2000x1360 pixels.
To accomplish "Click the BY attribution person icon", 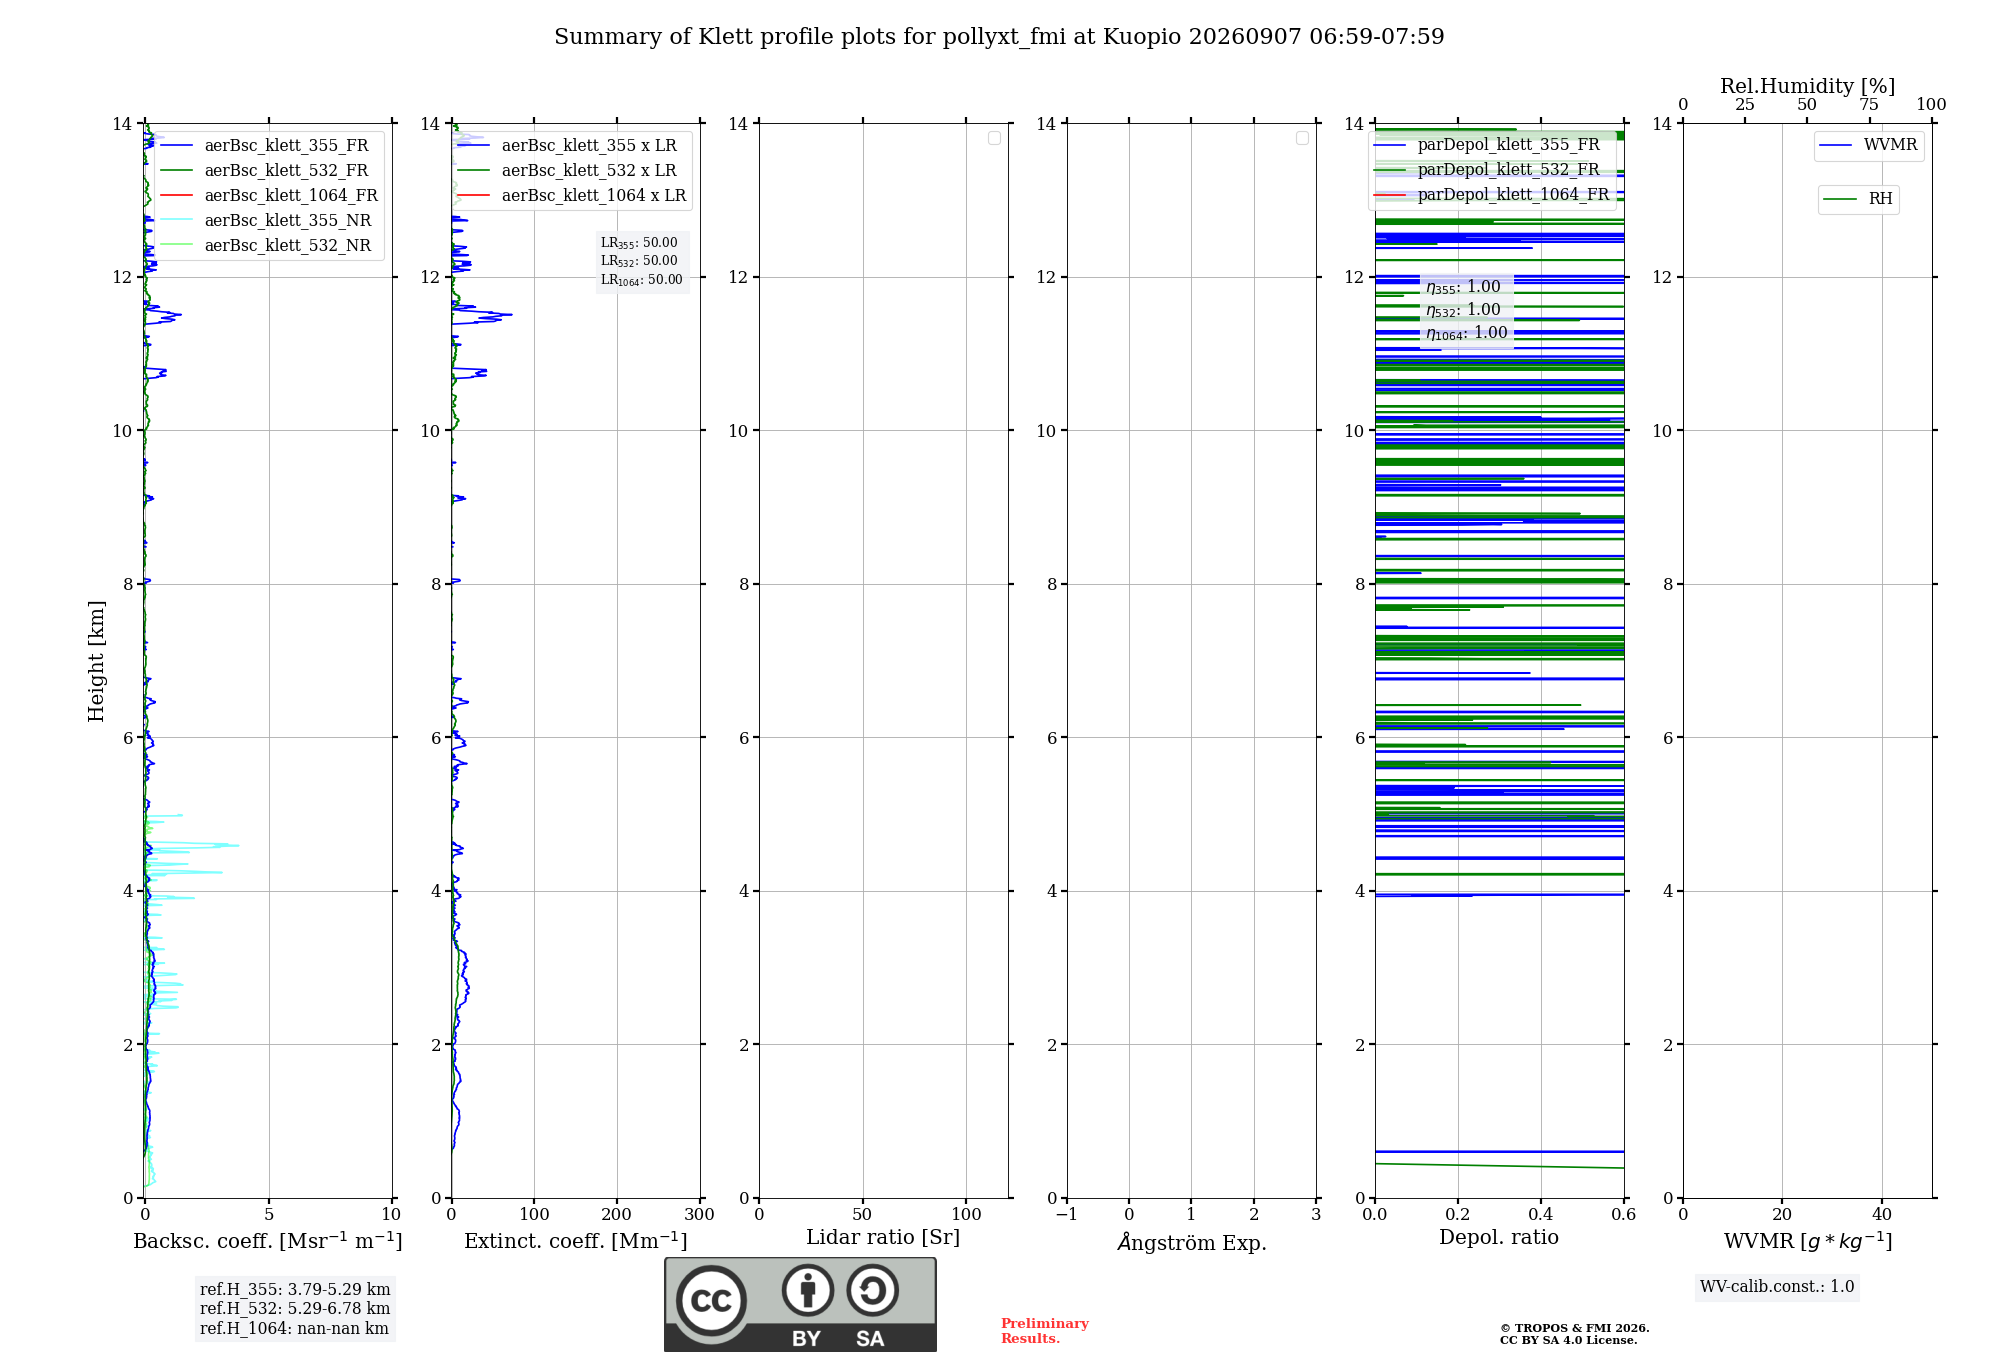I will tap(808, 1290).
